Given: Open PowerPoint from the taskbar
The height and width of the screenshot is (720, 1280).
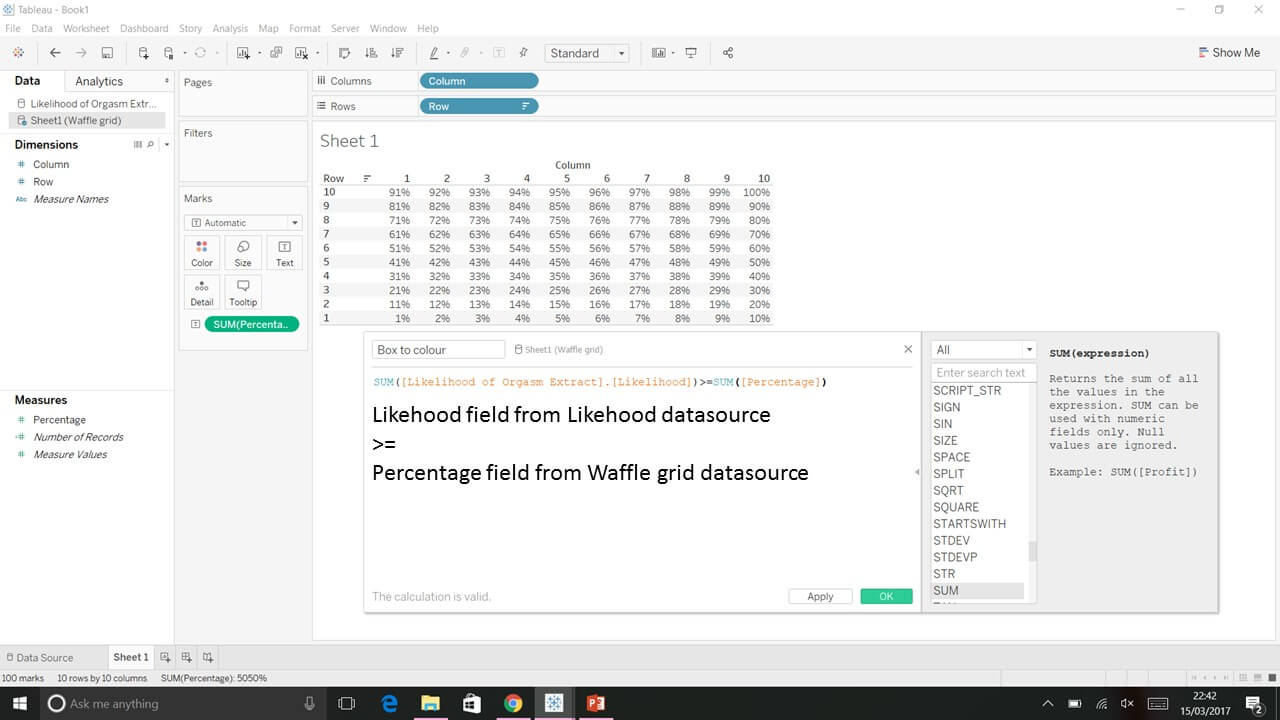Looking at the screenshot, I should pyautogui.click(x=595, y=703).
